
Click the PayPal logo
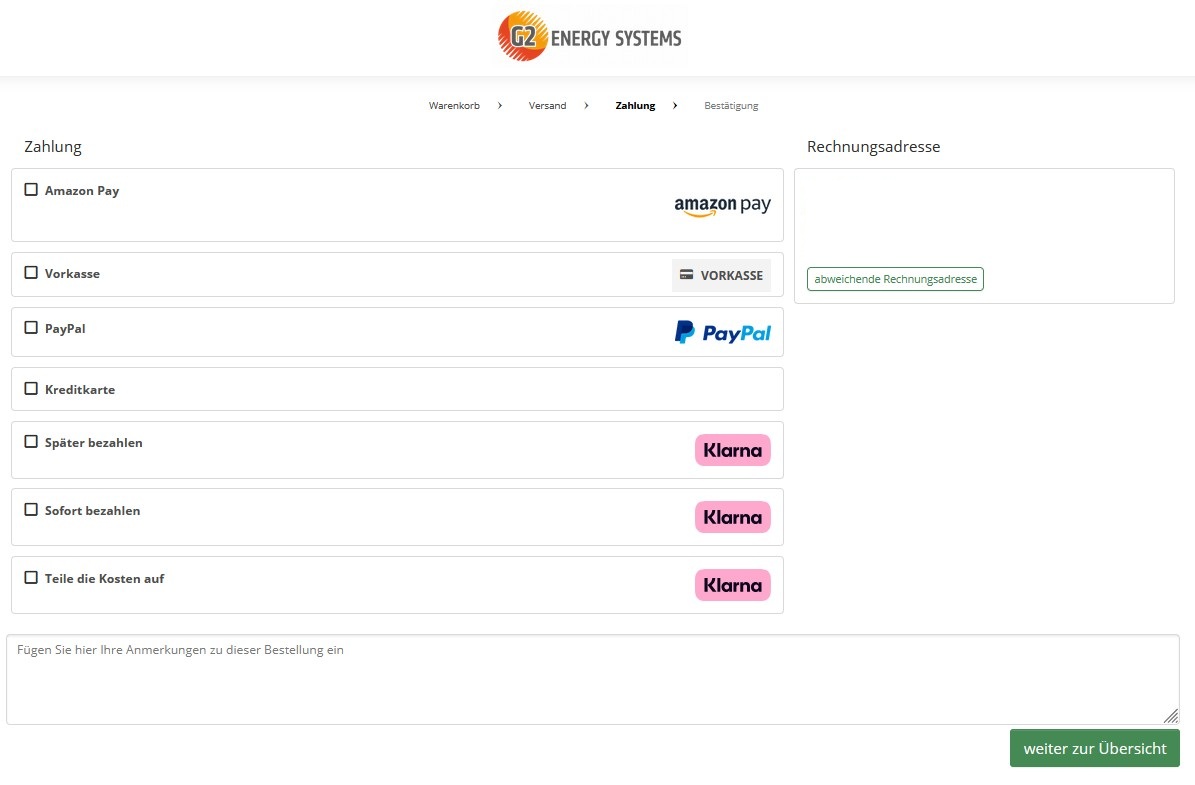[x=722, y=332]
